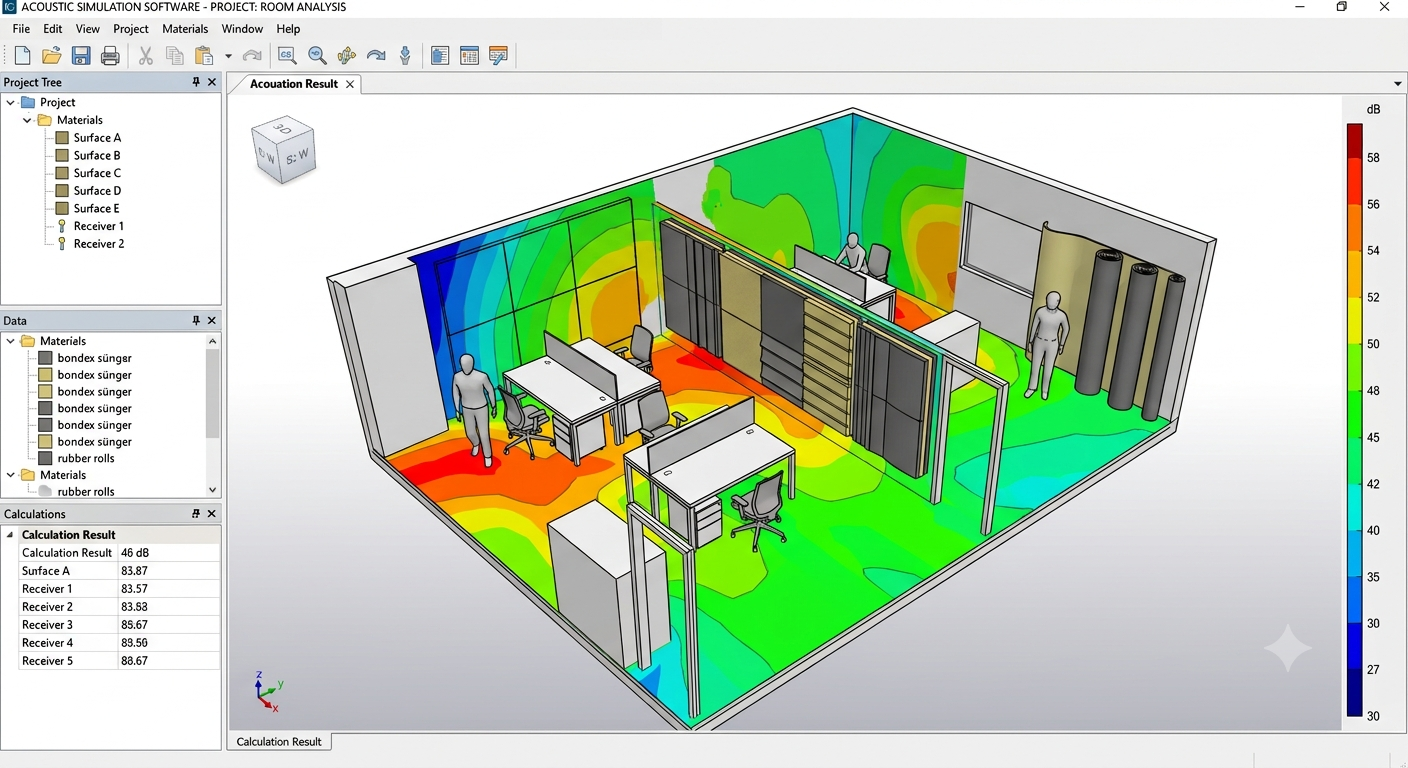Close the Calculations panel
This screenshot has width=1408, height=768.
pyautogui.click(x=212, y=513)
